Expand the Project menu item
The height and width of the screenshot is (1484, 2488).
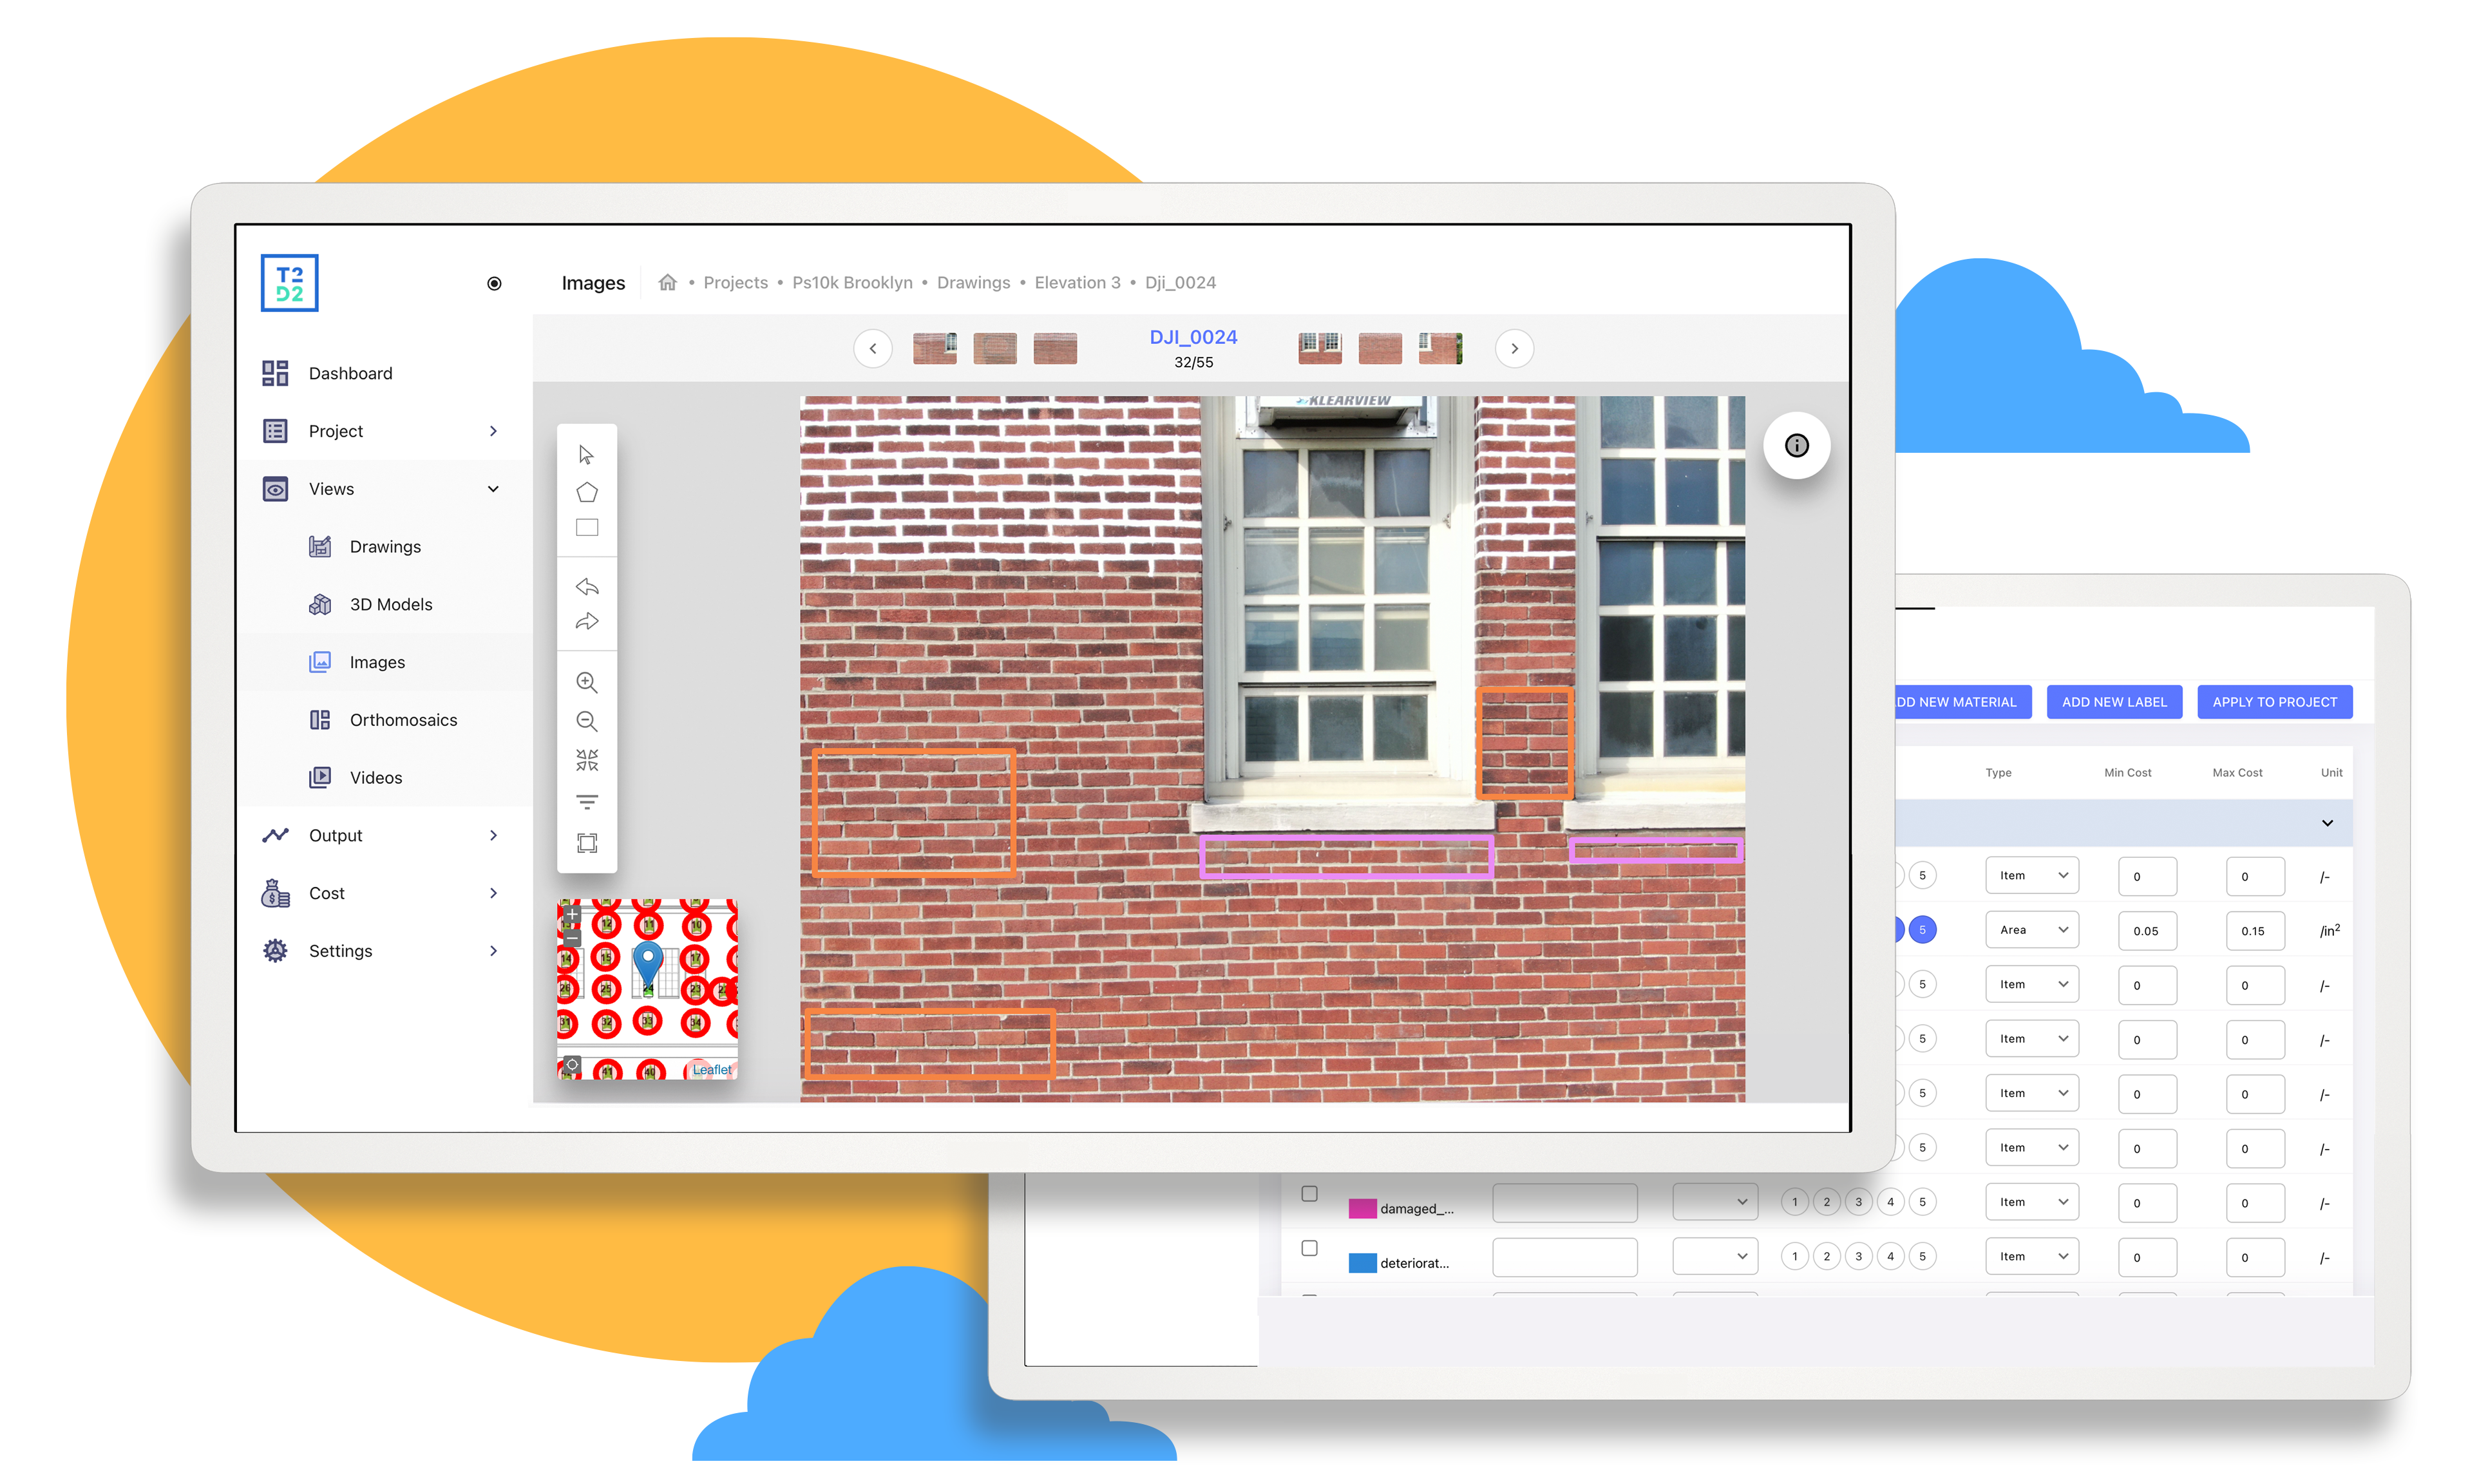tap(496, 431)
